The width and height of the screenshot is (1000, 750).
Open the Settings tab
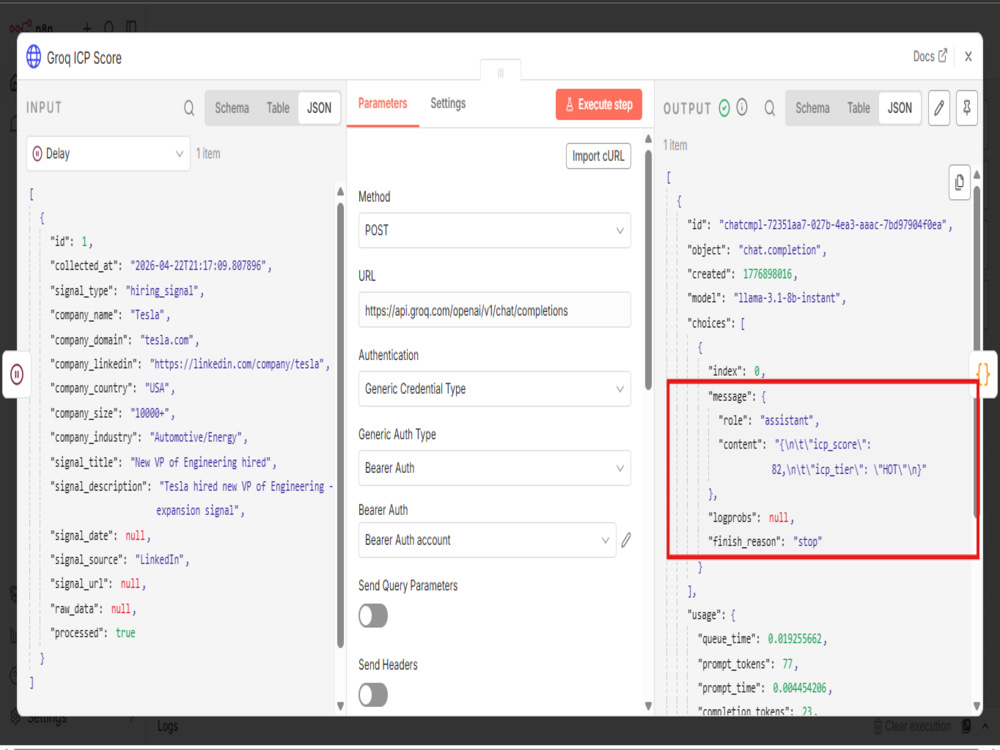coord(448,103)
